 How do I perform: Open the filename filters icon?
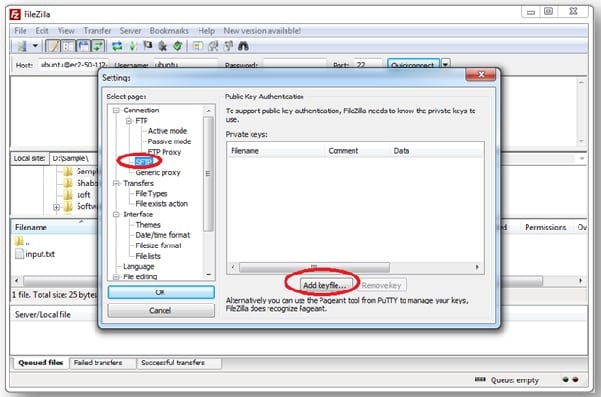(x=198, y=46)
